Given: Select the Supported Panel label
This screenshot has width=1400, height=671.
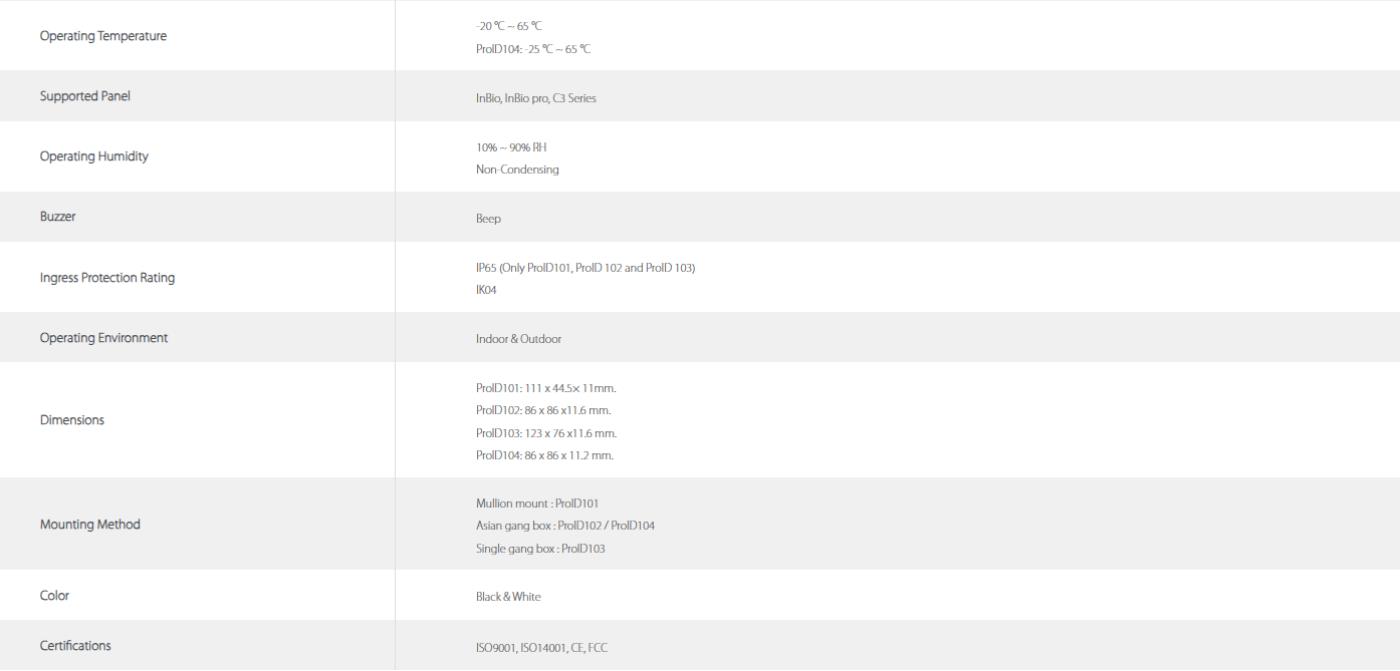Looking at the screenshot, I should (85, 96).
